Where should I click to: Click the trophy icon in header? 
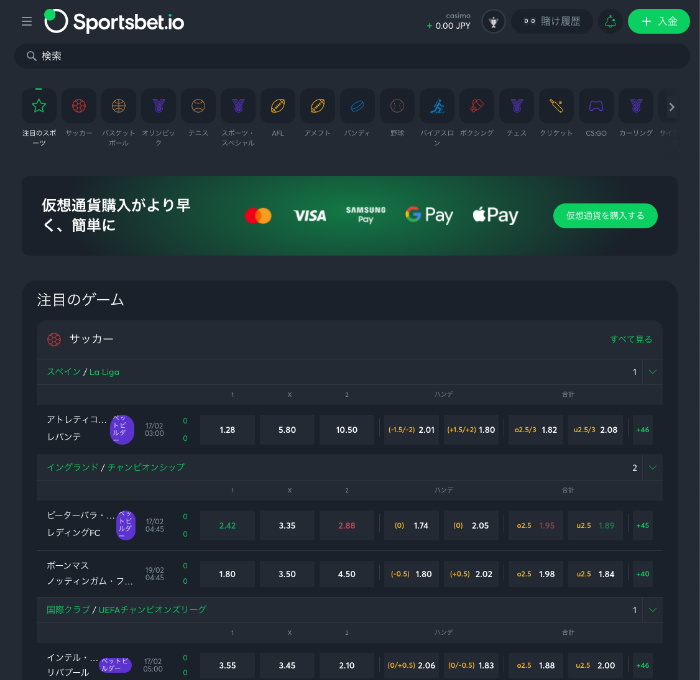tap(493, 22)
